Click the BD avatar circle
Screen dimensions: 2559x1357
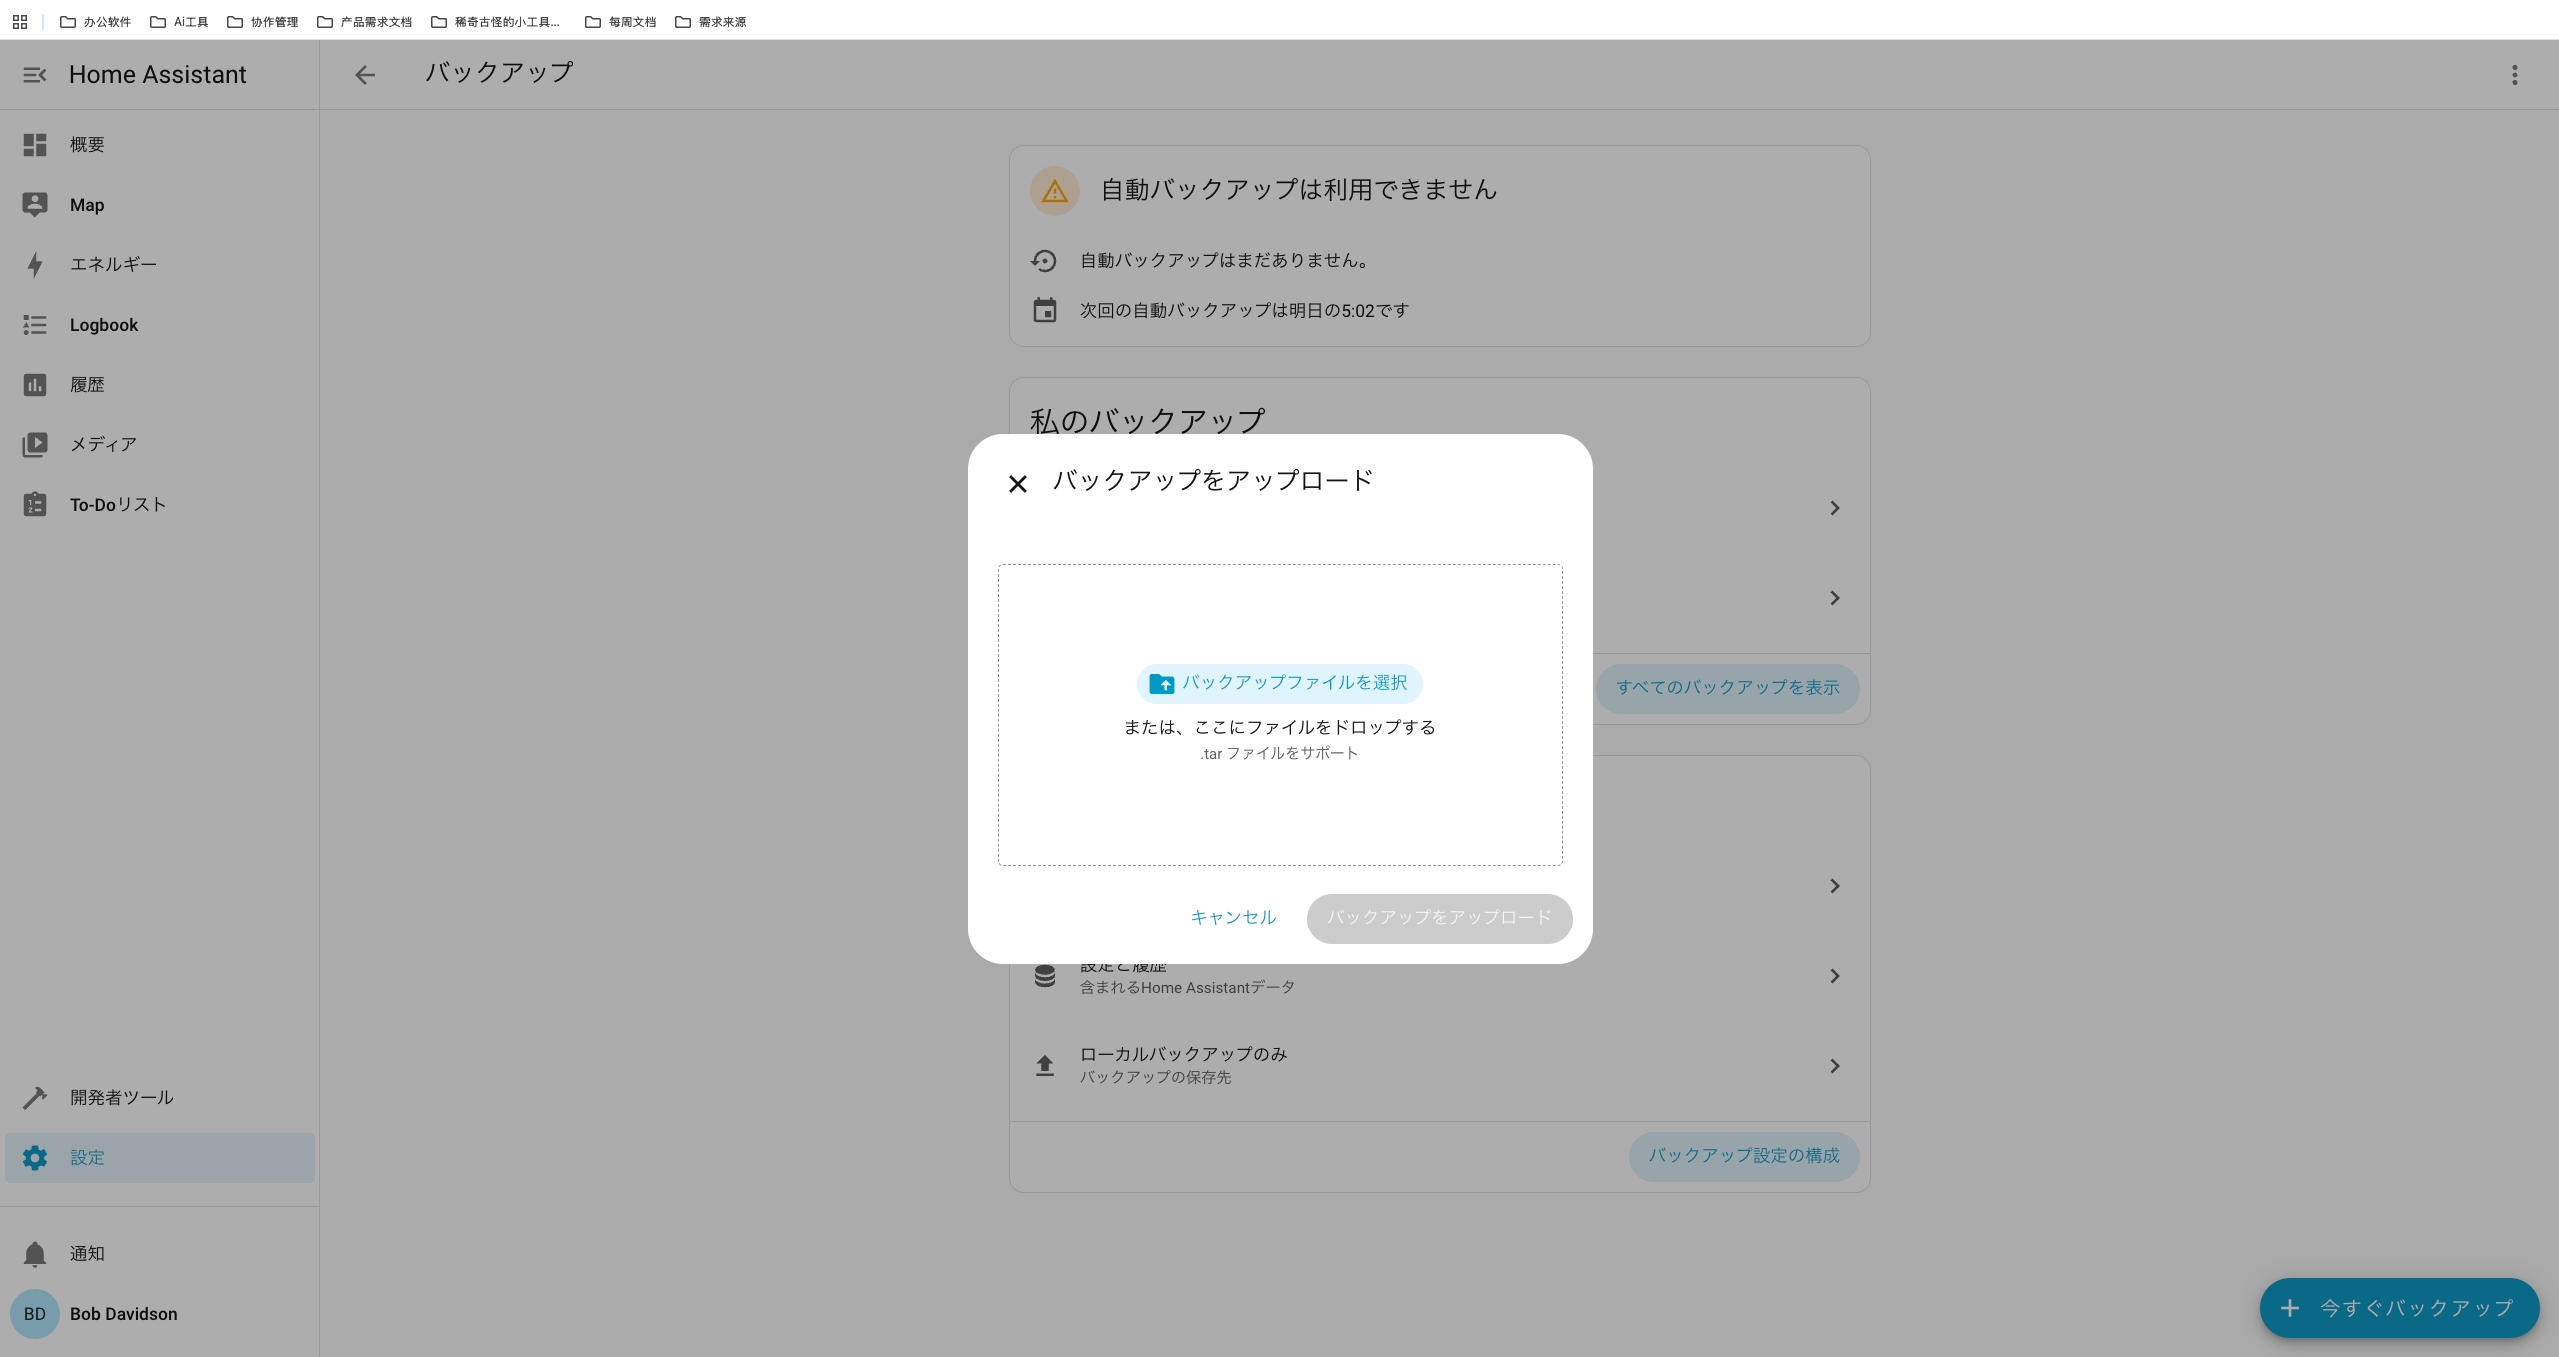[35, 1314]
